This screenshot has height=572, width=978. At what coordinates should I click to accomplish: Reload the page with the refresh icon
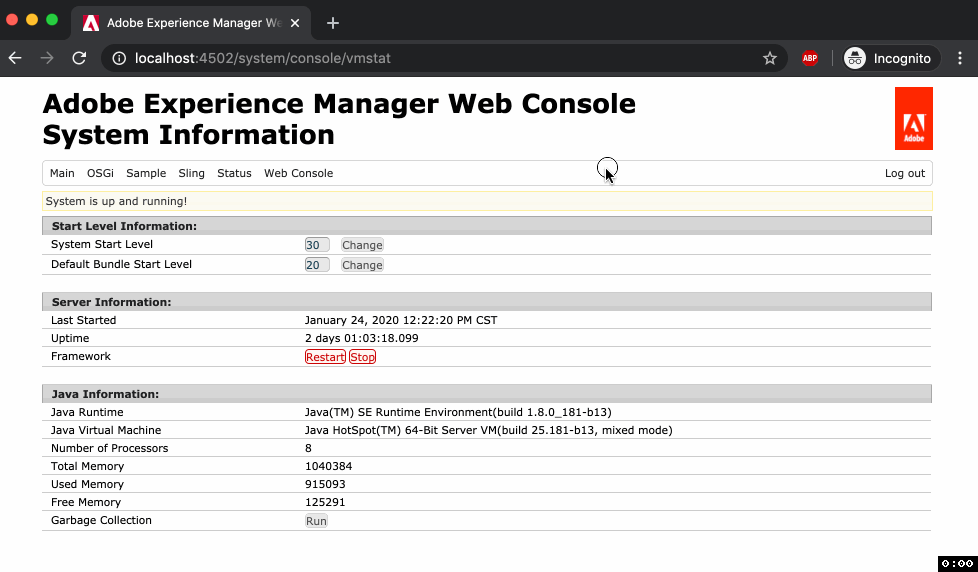tap(79, 58)
